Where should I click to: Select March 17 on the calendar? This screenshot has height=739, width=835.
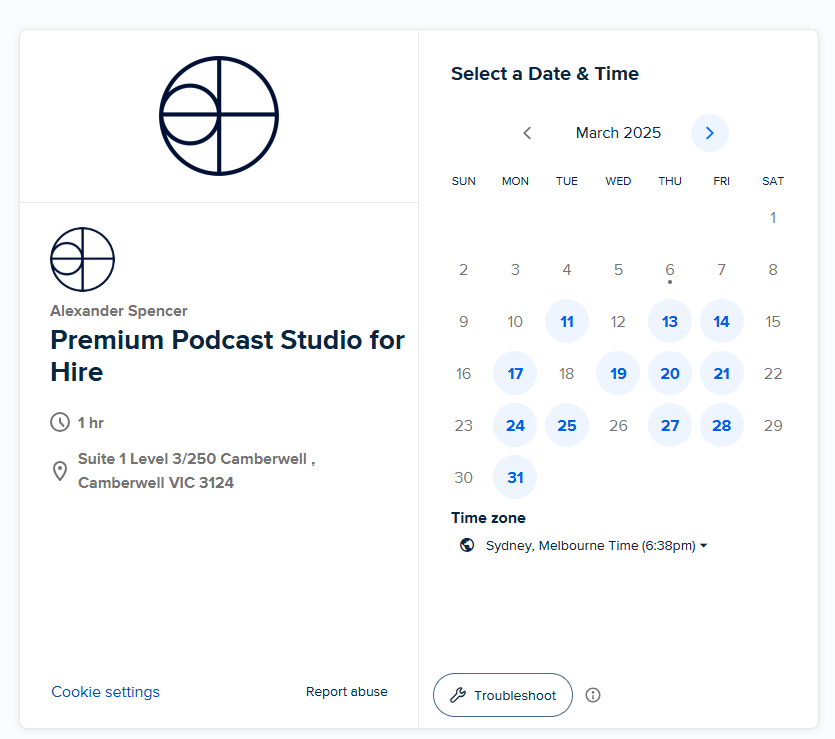(515, 373)
